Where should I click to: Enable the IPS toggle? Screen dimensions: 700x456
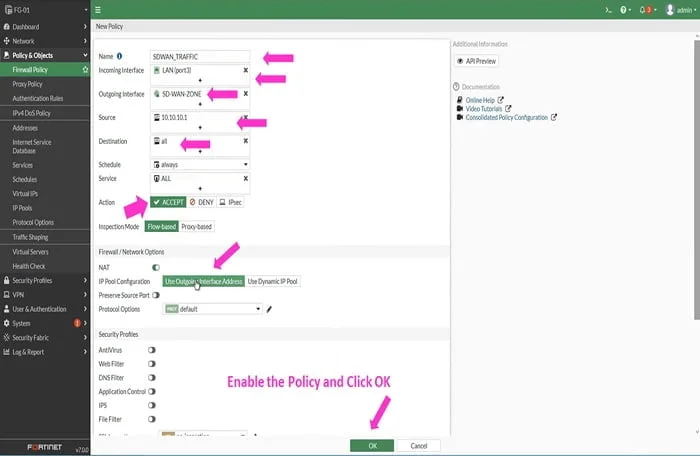pyautogui.click(x=152, y=406)
